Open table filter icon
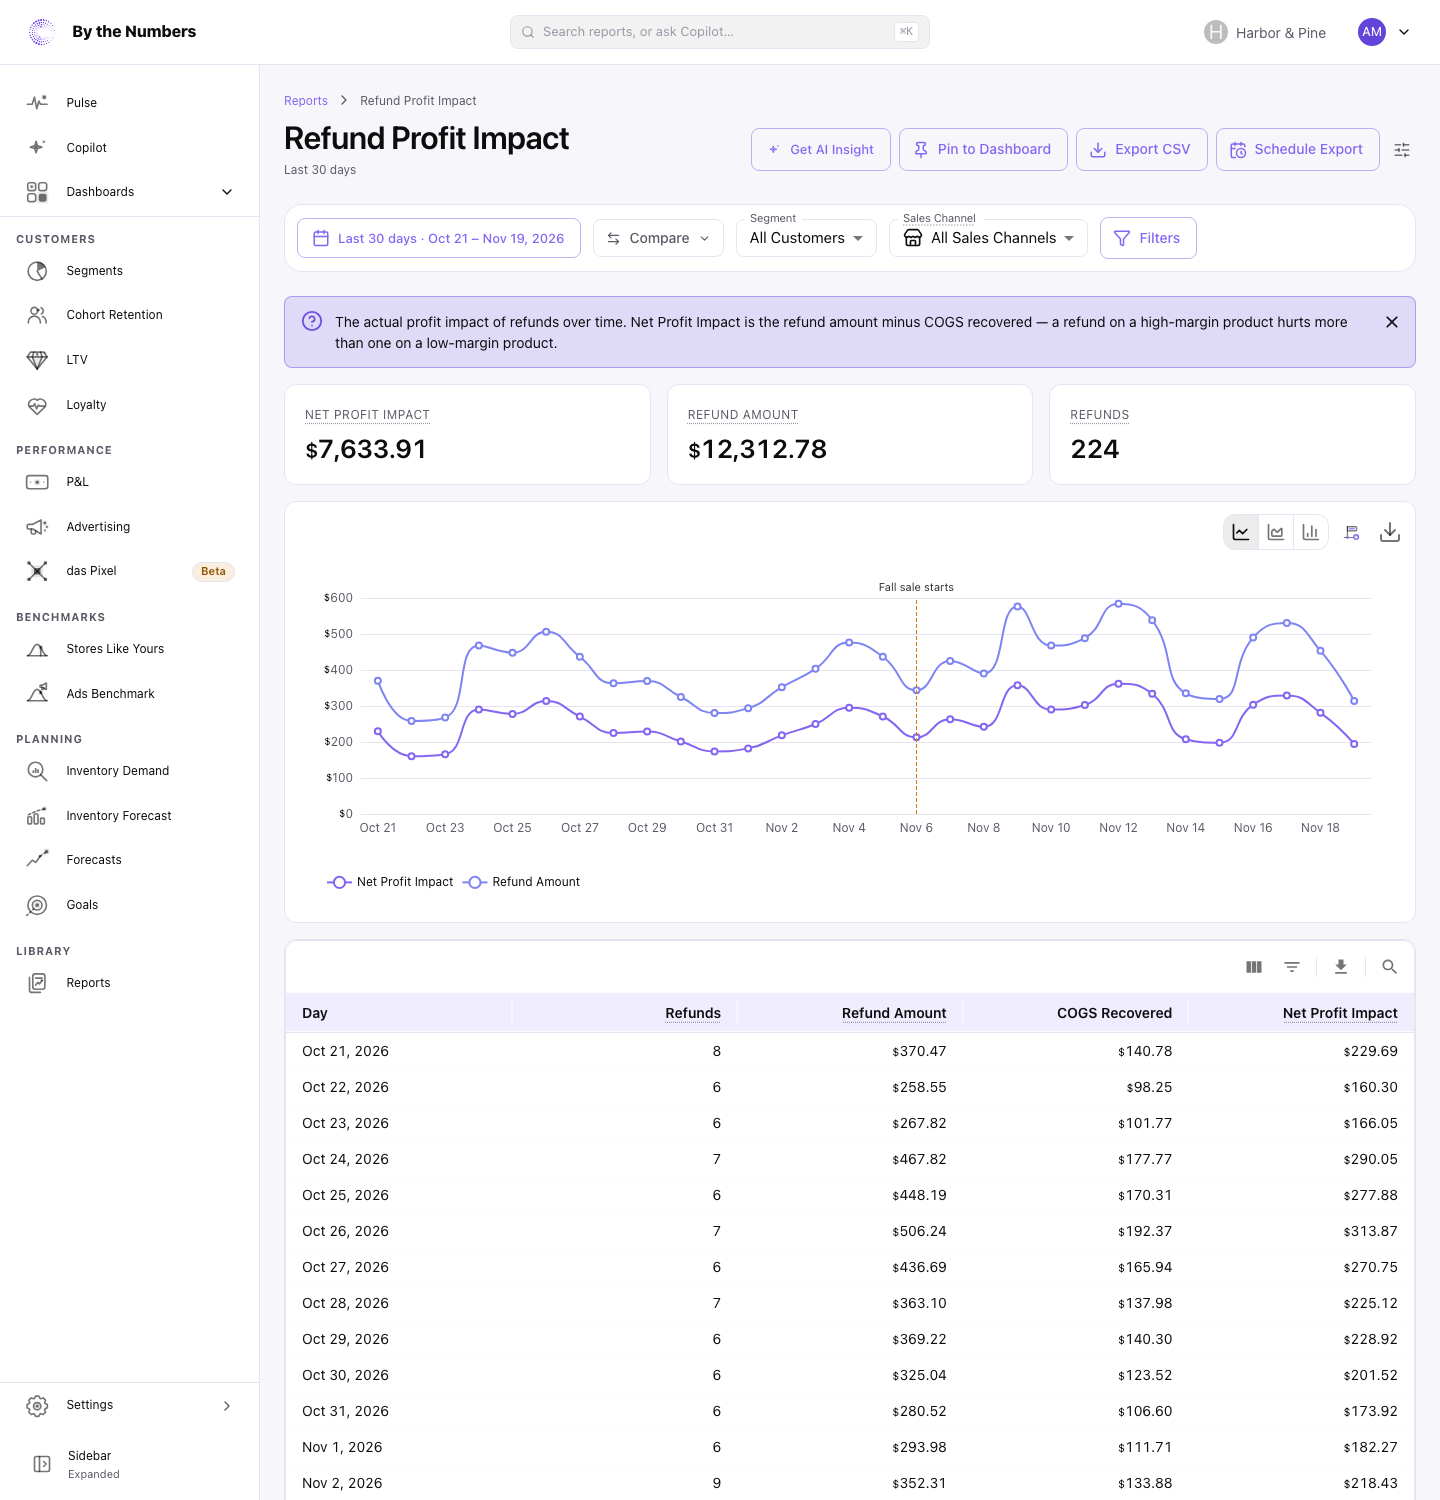This screenshot has width=1440, height=1500. click(1292, 967)
